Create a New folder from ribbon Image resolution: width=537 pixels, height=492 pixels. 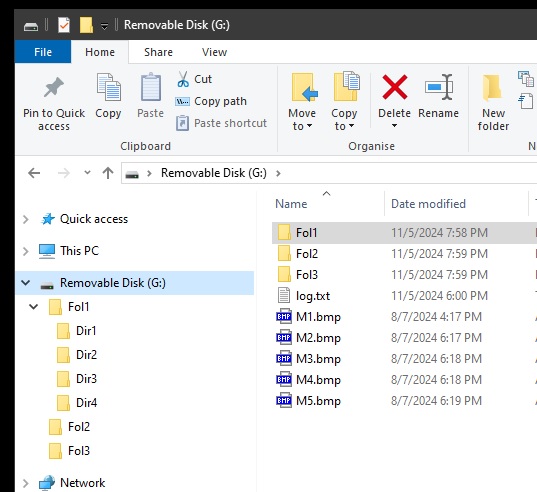(493, 102)
